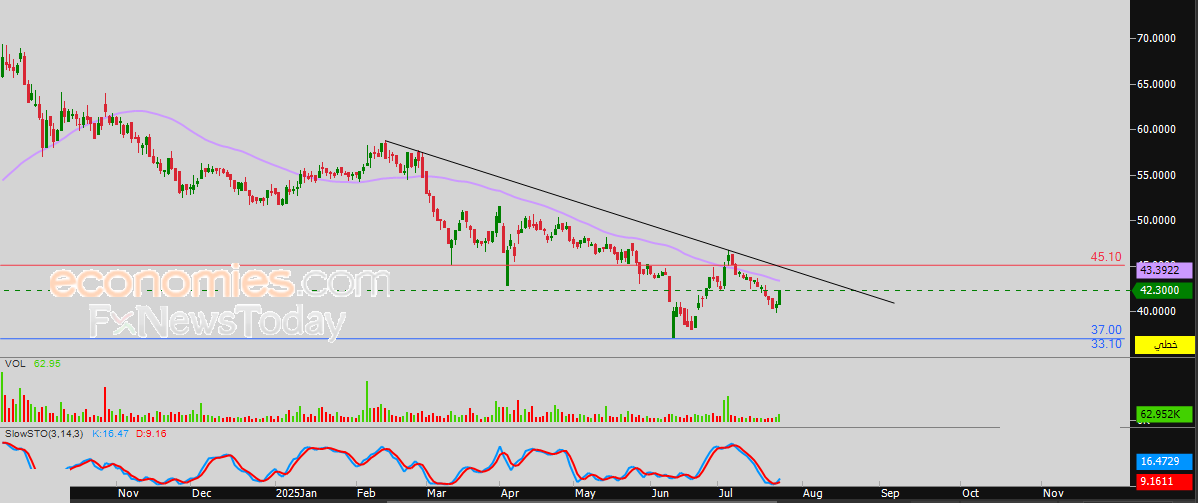This screenshot has height=503, width=1198.
Task: Click the green 62.952K volume tag
Action: point(1164,414)
